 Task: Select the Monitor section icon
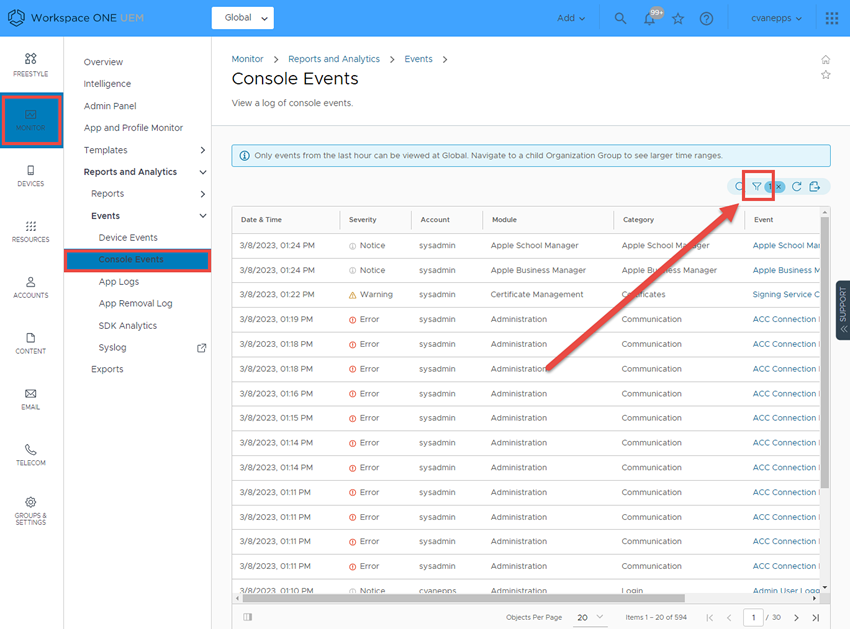click(31, 120)
